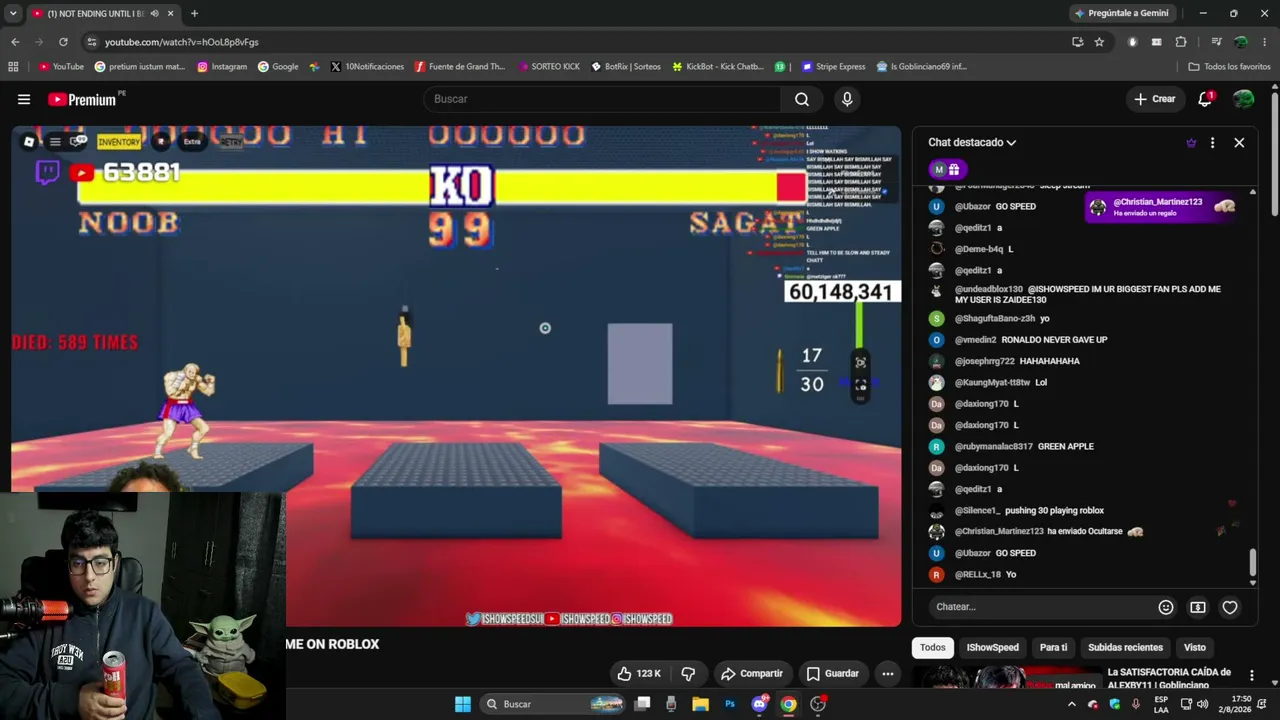Viewport: 1280px width, 720px height.
Task: Open Chrome extensions puzzle icon
Action: click(x=1181, y=42)
